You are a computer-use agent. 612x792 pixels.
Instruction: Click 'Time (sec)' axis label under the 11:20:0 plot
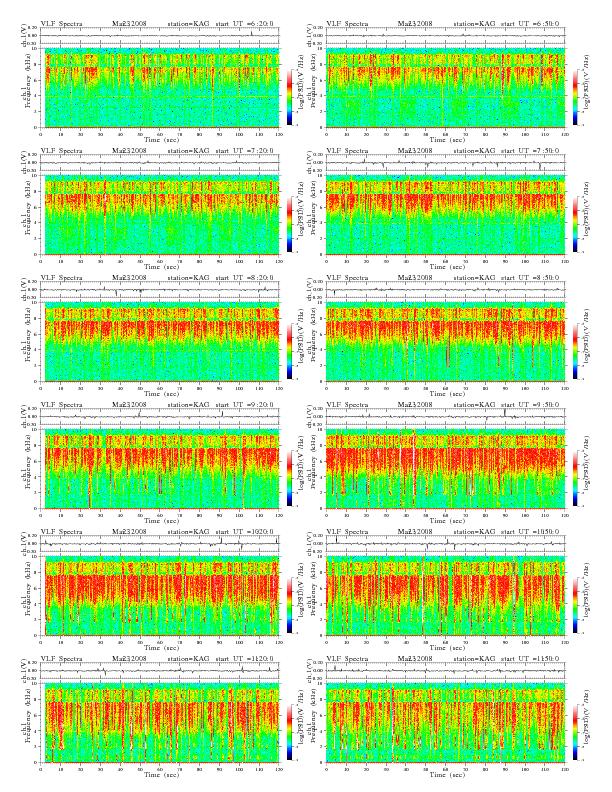point(161,774)
